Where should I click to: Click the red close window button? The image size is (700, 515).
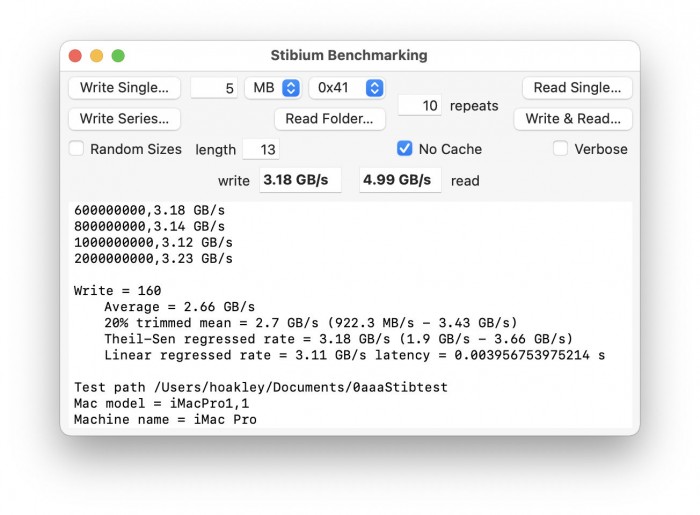(75, 56)
